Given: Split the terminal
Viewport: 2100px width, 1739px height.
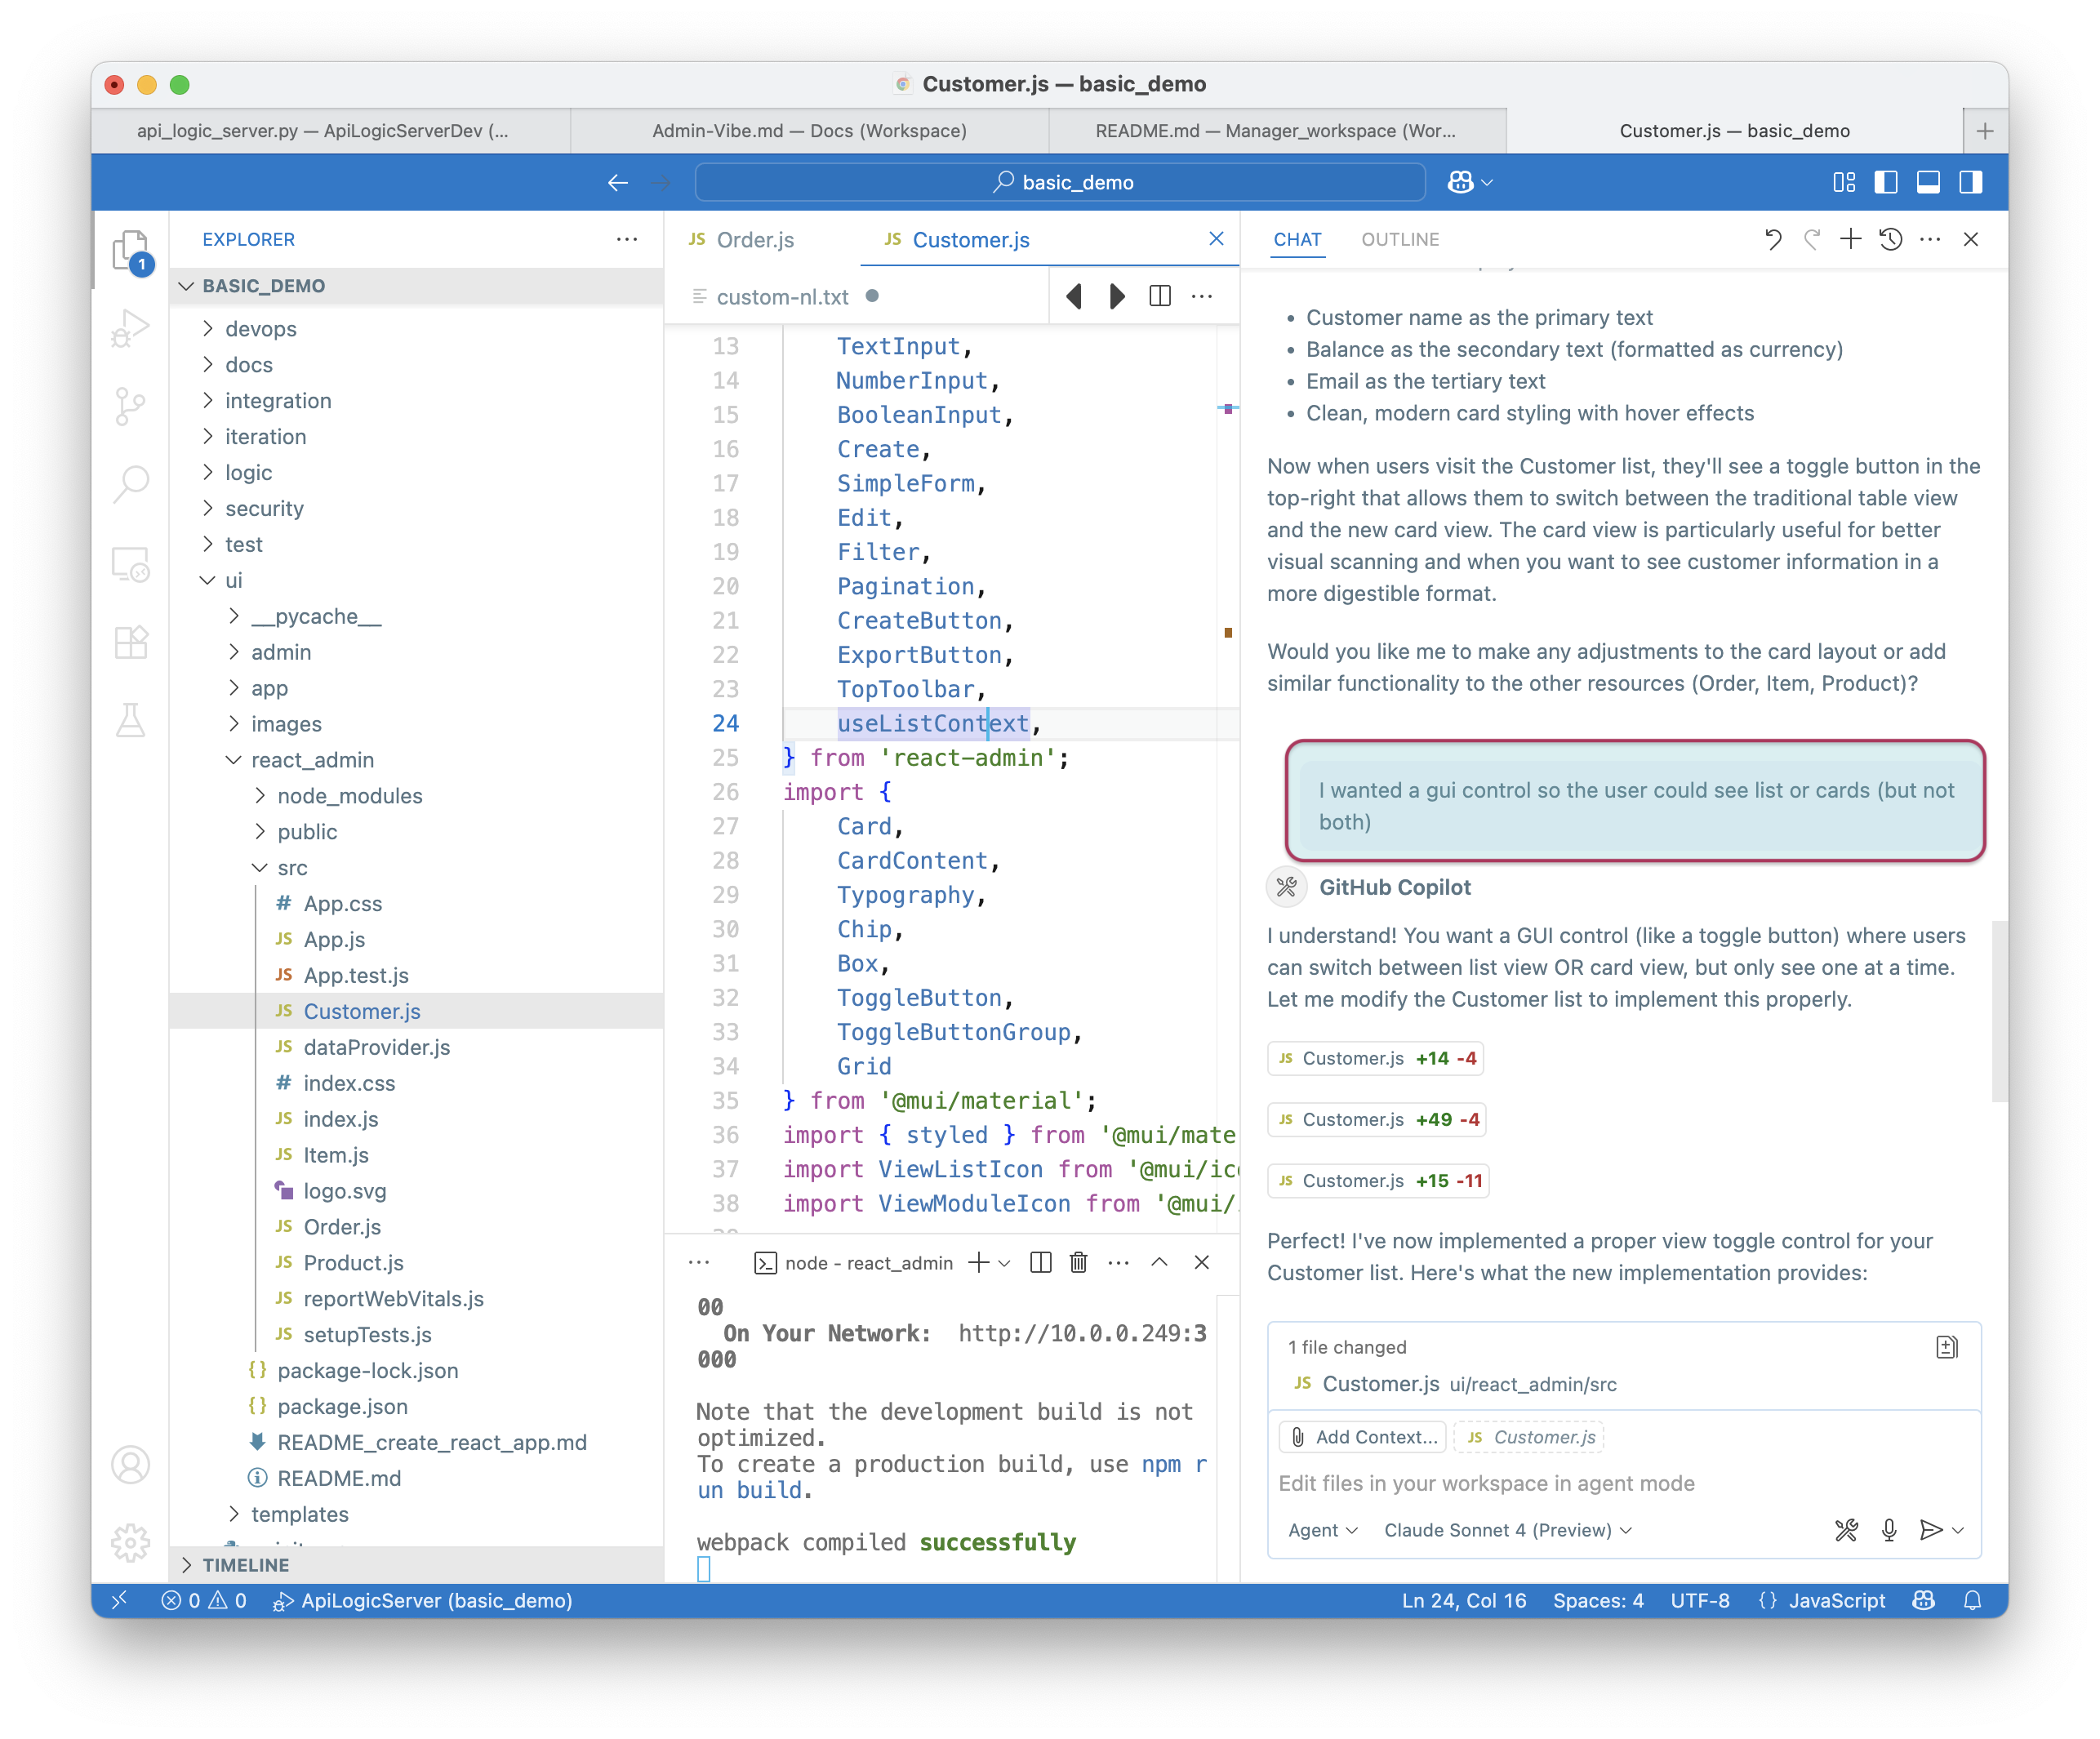Looking at the screenshot, I should click(1040, 1262).
